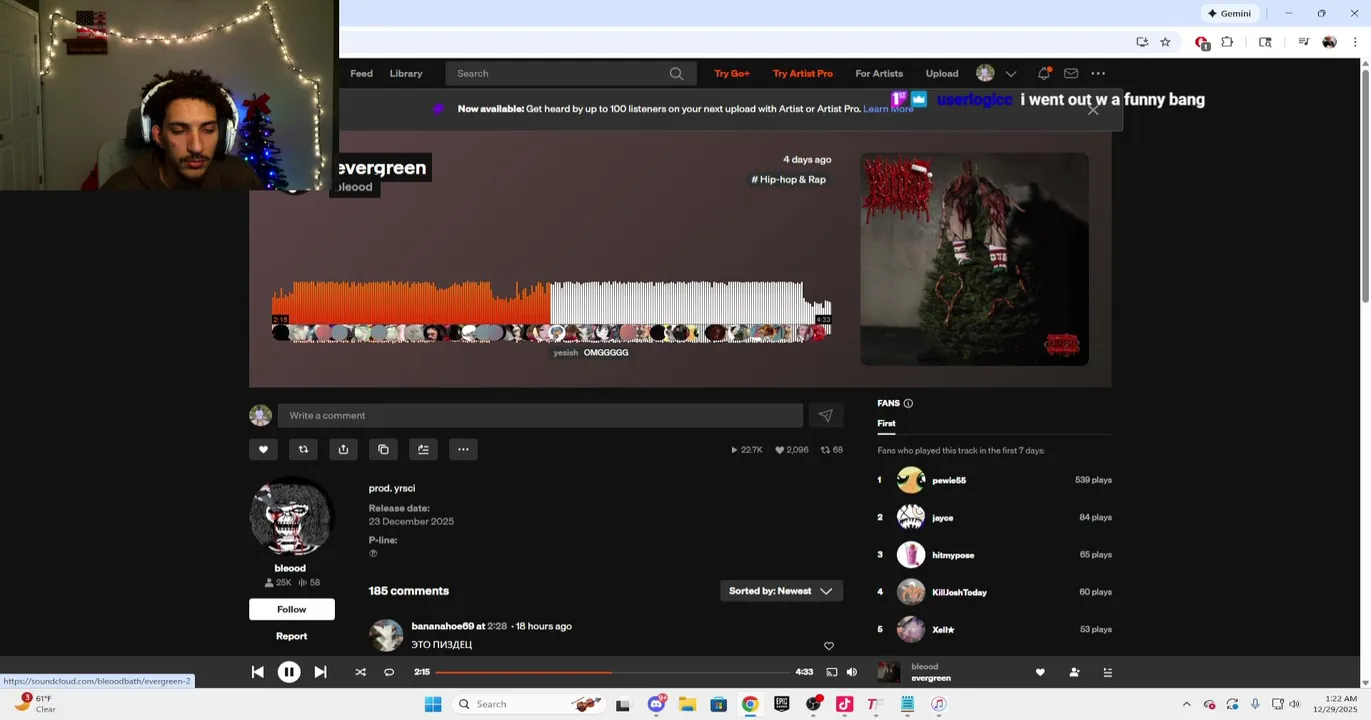Open bleood's profile avatar
This screenshot has height=720, width=1371.
click(291, 517)
